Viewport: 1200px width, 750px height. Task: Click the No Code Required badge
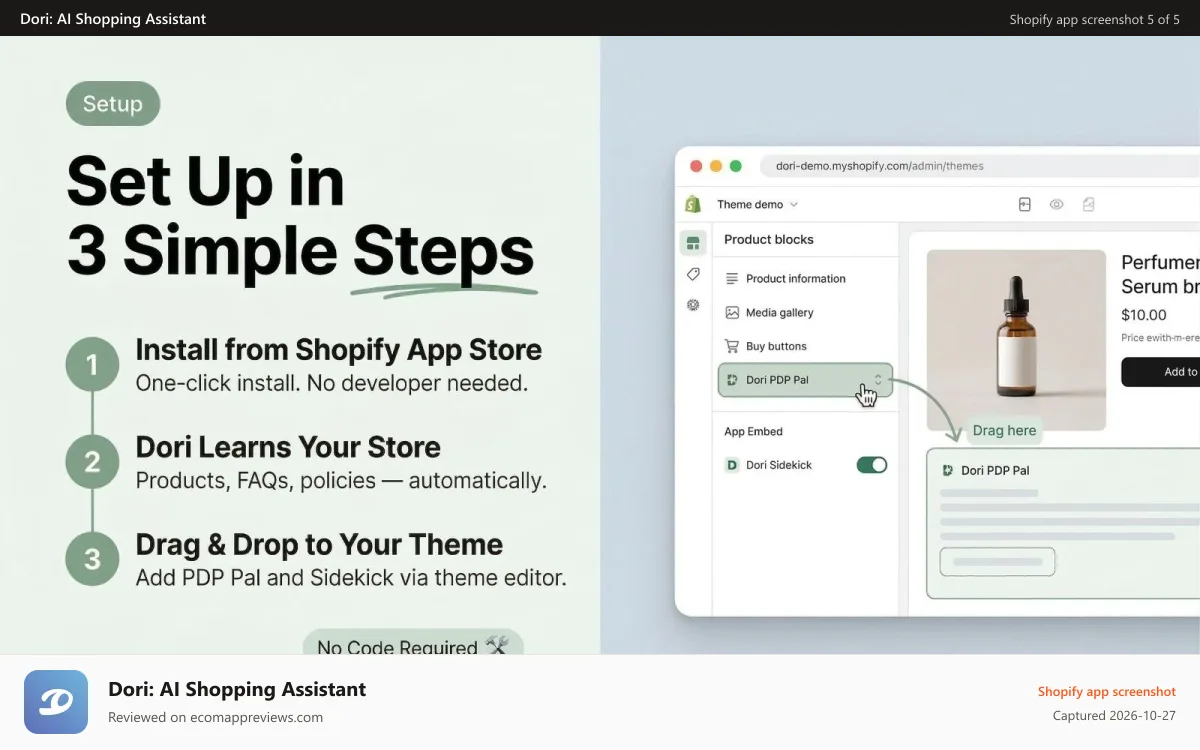tap(413, 642)
